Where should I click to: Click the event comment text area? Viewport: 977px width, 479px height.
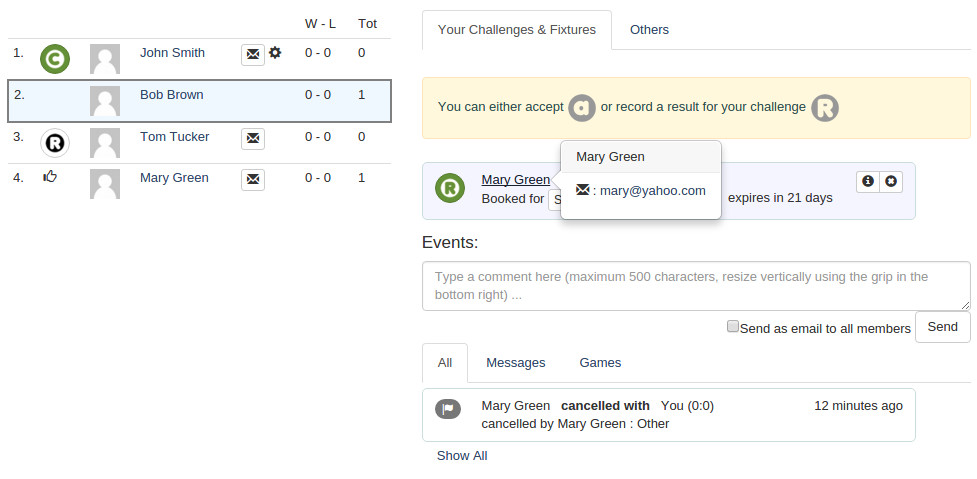[x=696, y=286]
